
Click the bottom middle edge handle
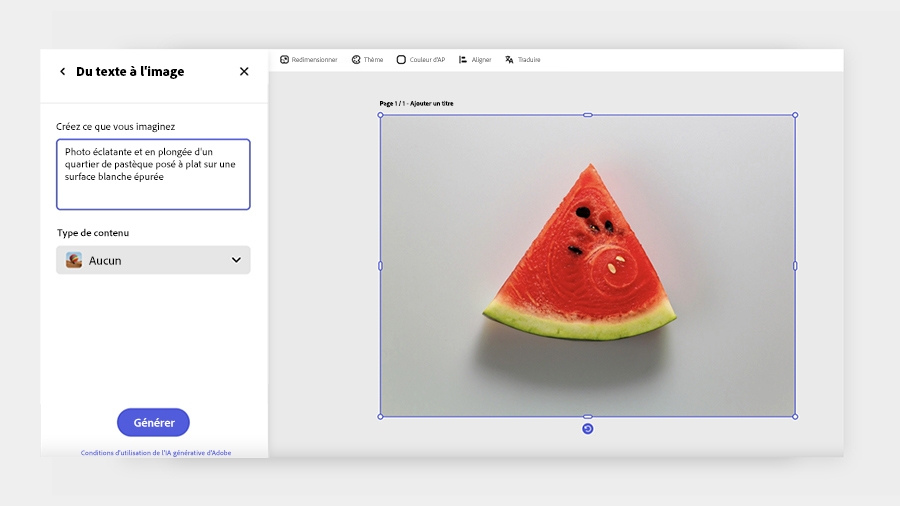click(x=588, y=417)
